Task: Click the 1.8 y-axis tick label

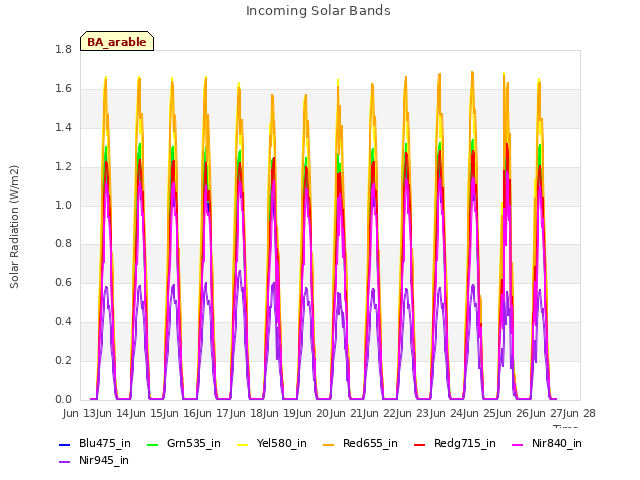Action: [63, 49]
